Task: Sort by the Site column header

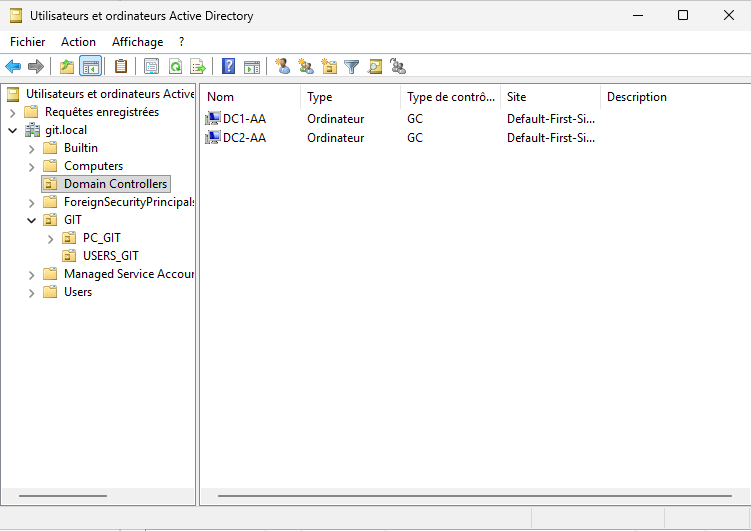Action: pos(550,97)
